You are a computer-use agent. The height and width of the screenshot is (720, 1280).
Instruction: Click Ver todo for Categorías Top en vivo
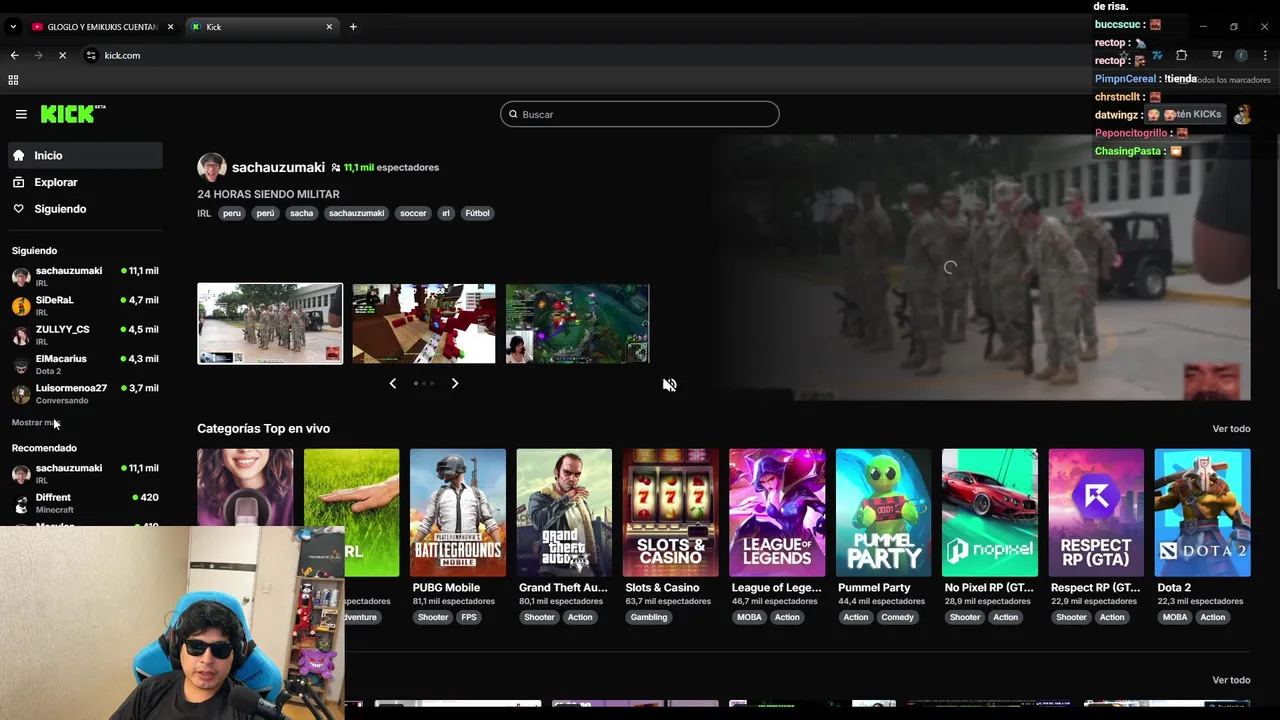(1231, 429)
